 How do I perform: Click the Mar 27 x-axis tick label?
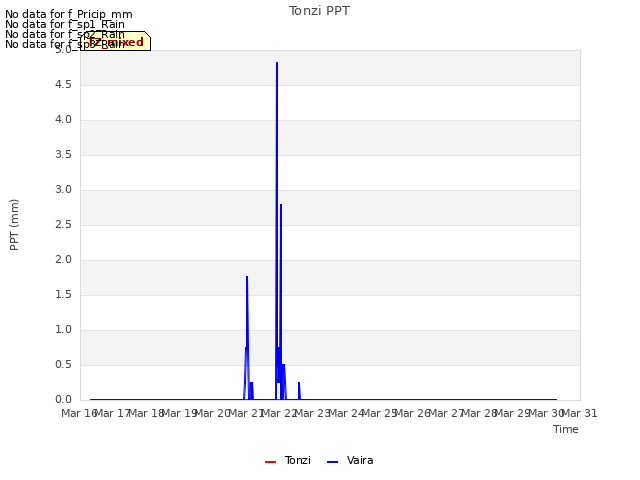pos(446,413)
